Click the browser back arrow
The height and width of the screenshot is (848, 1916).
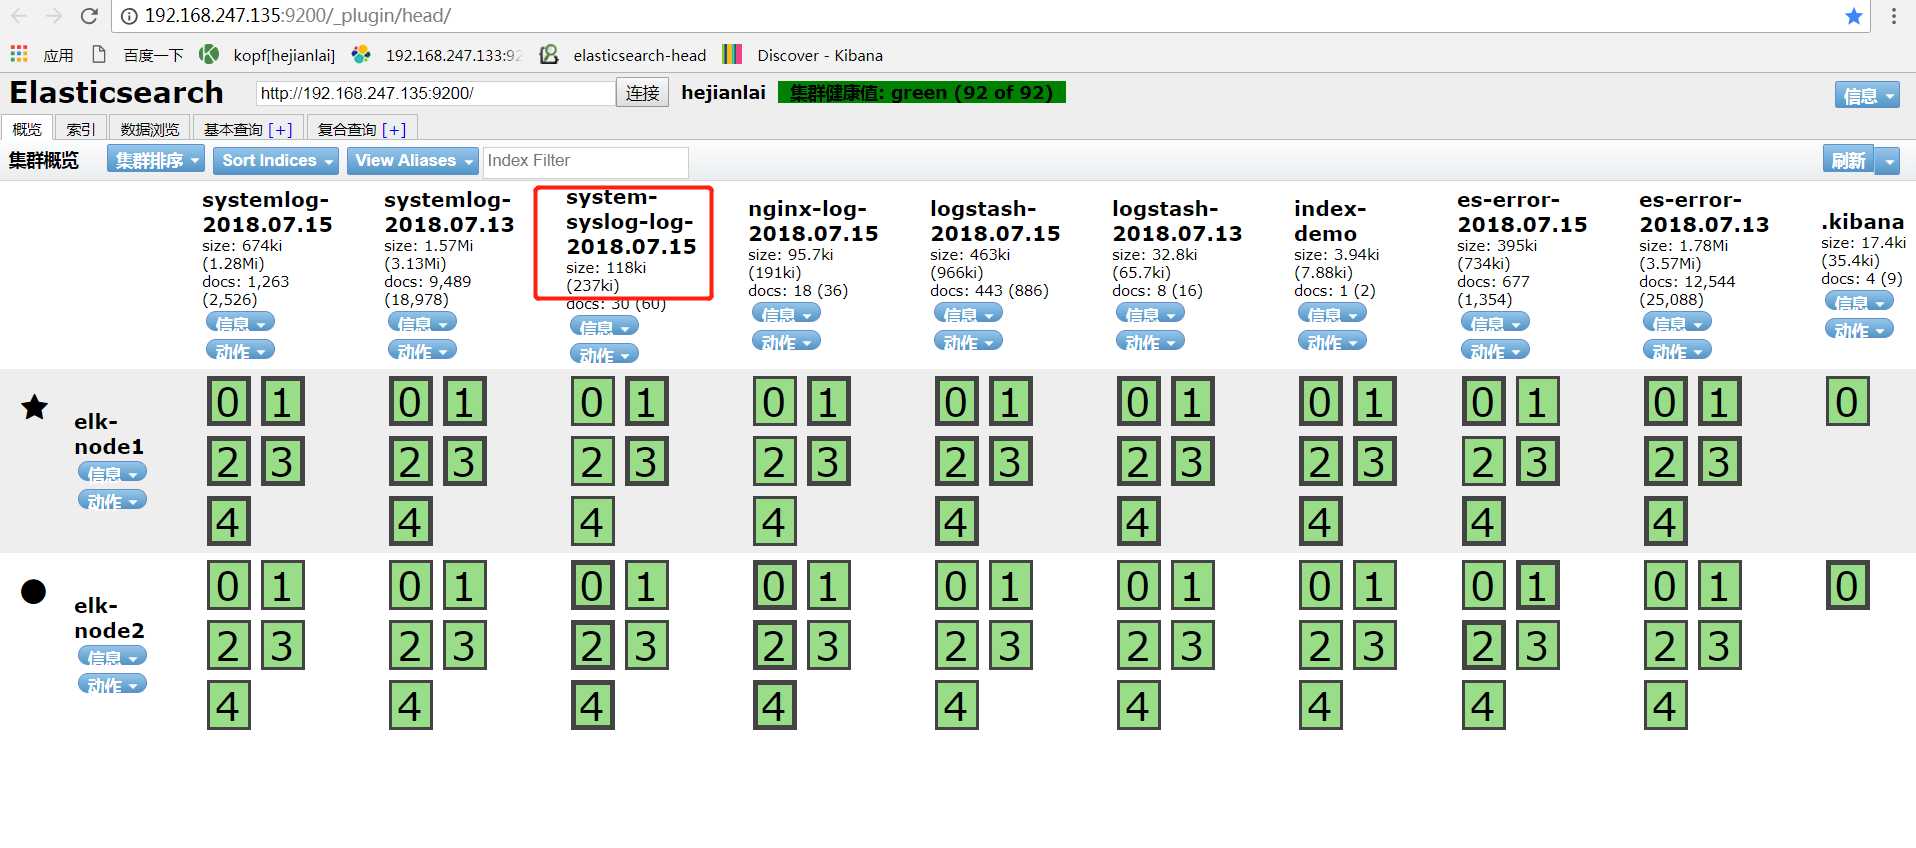[19, 16]
